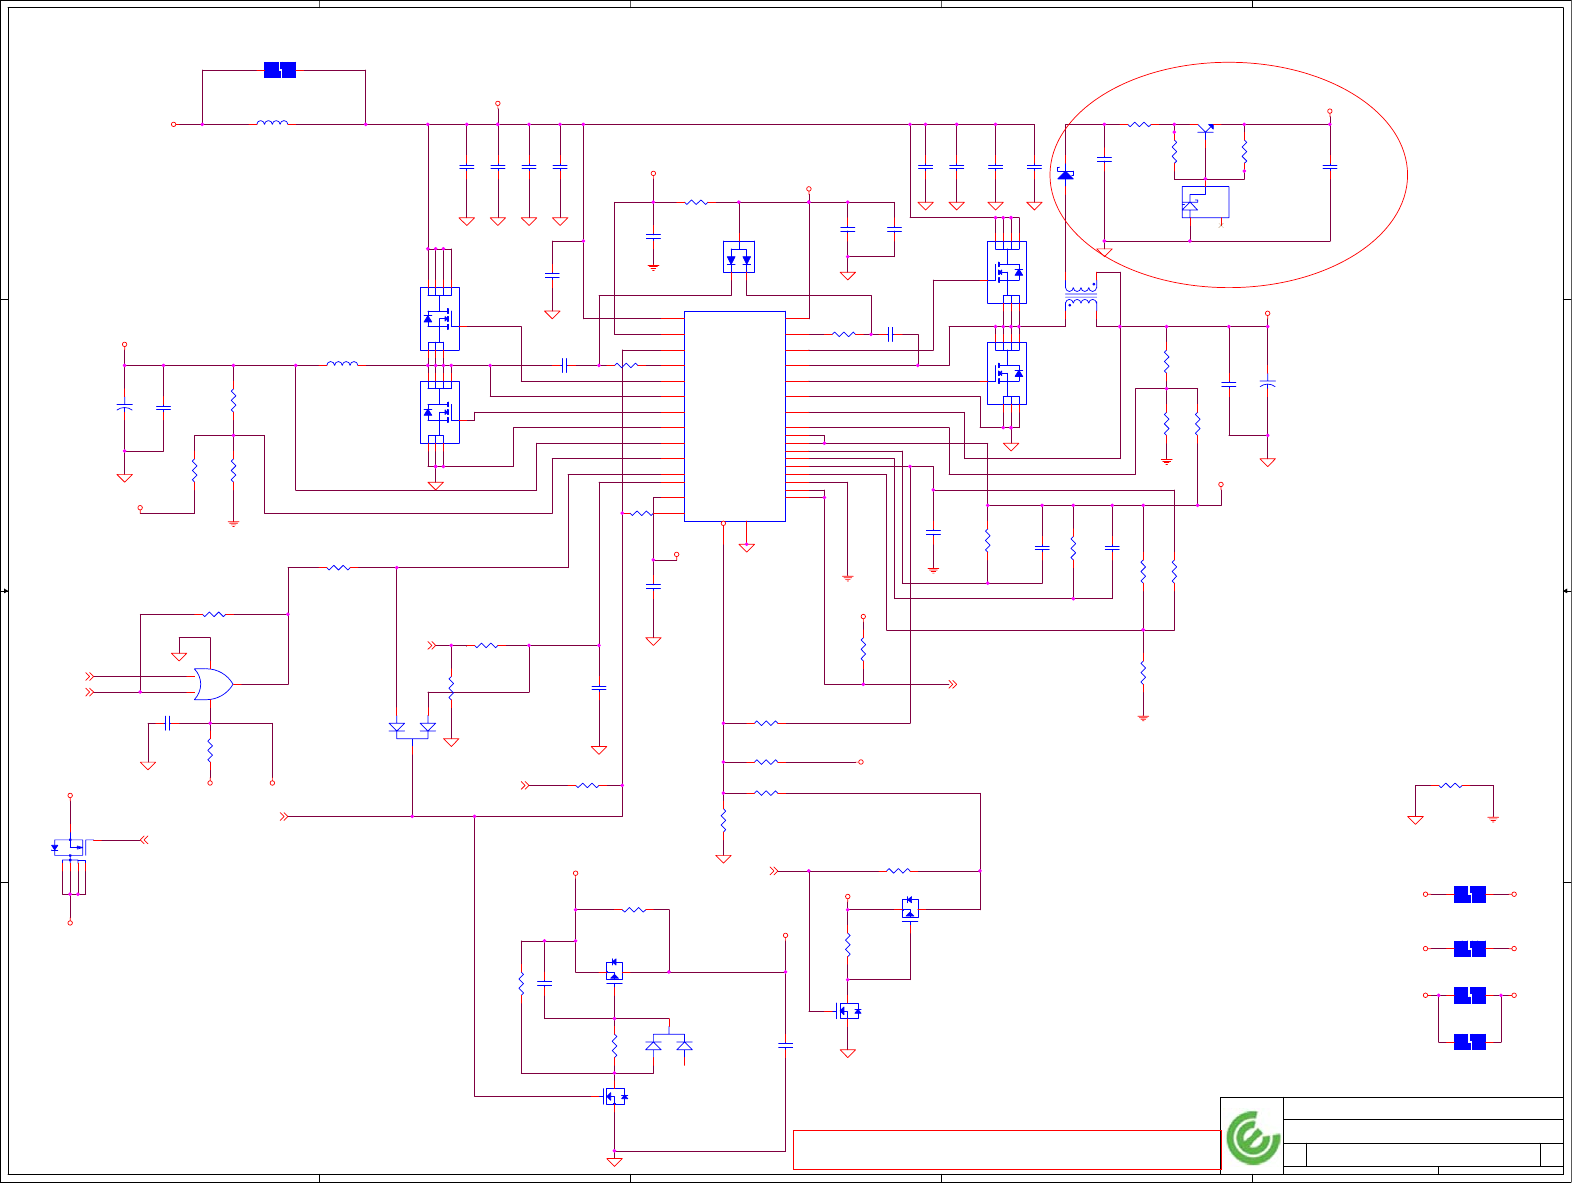Viewport: 1572px width, 1183px height.
Task: Click the red ellipse outline around regulator circuit
Action: click(x=1229, y=175)
